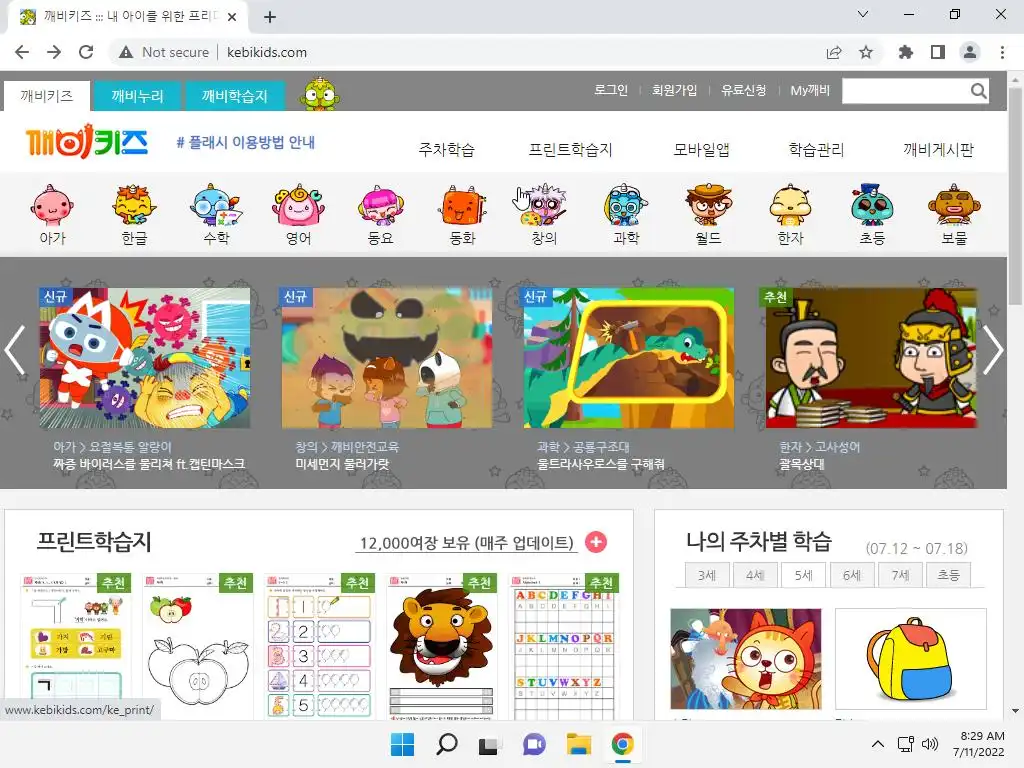
Task: Select the 6세 age tab
Action: (x=852, y=575)
